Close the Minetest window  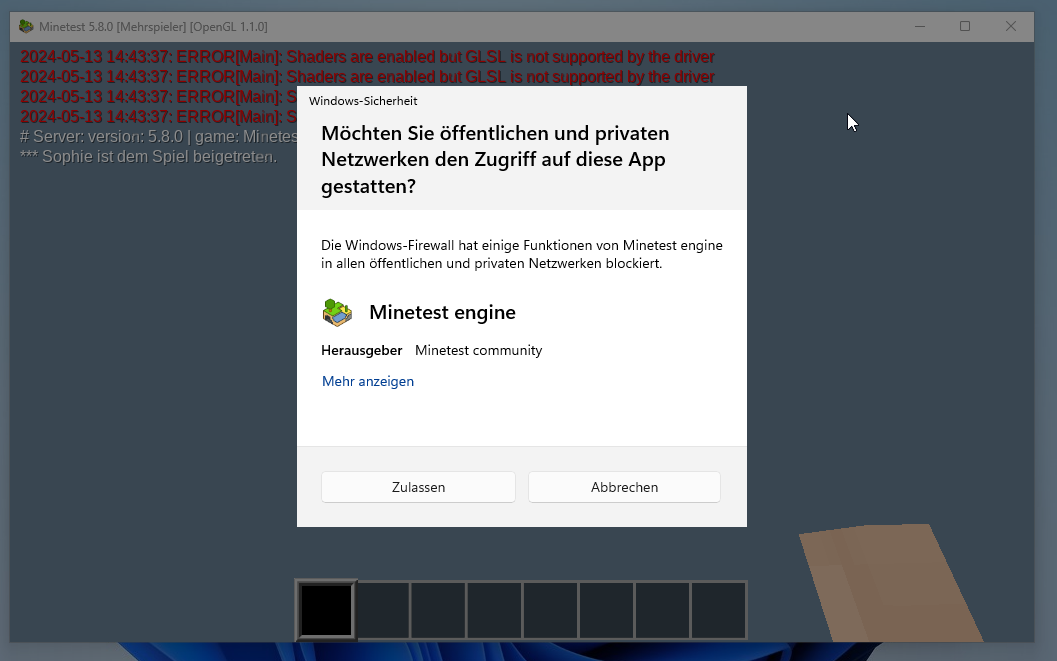tap(1010, 26)
